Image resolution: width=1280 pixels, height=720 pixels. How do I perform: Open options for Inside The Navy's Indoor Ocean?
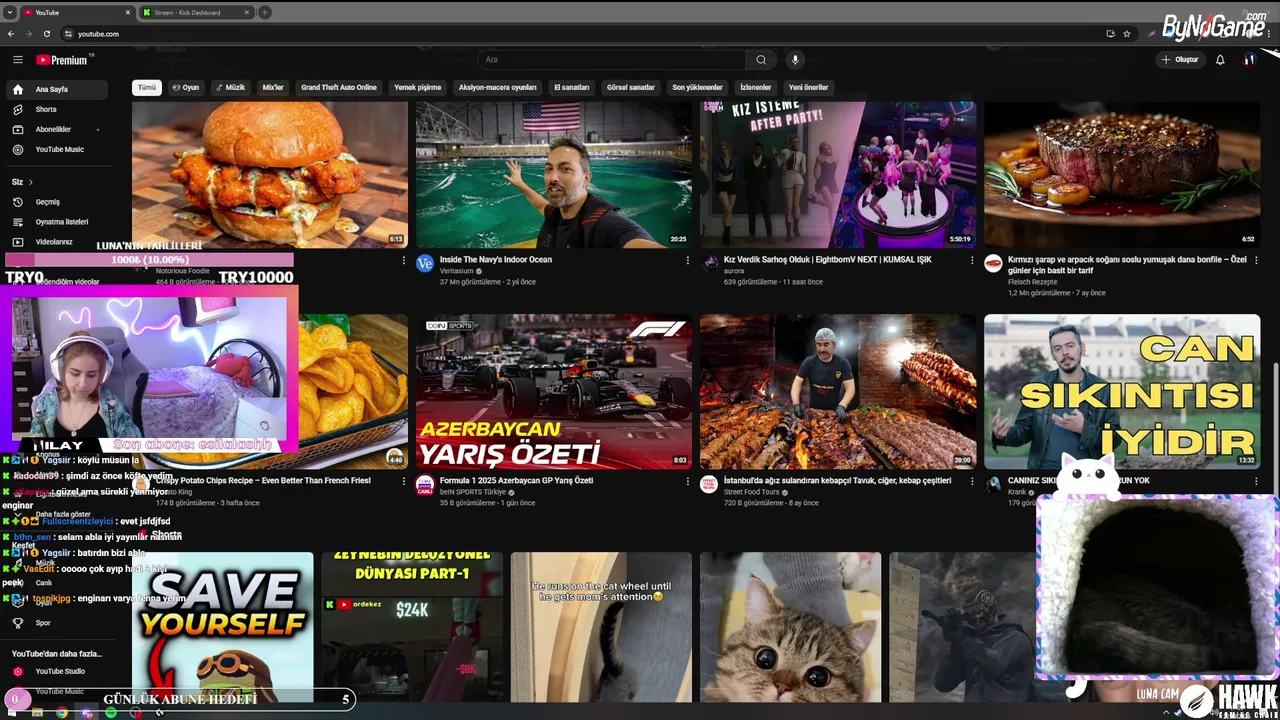click(x=687, y=260)
